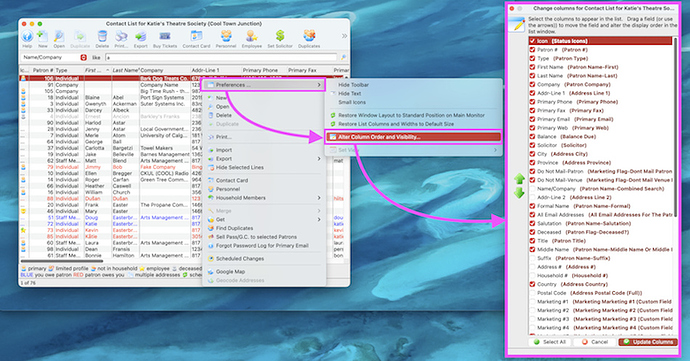The width and height of the screenshot is (690, 361).
Task: Click the Export toolbar icon
Action: (x=140, y=37)
